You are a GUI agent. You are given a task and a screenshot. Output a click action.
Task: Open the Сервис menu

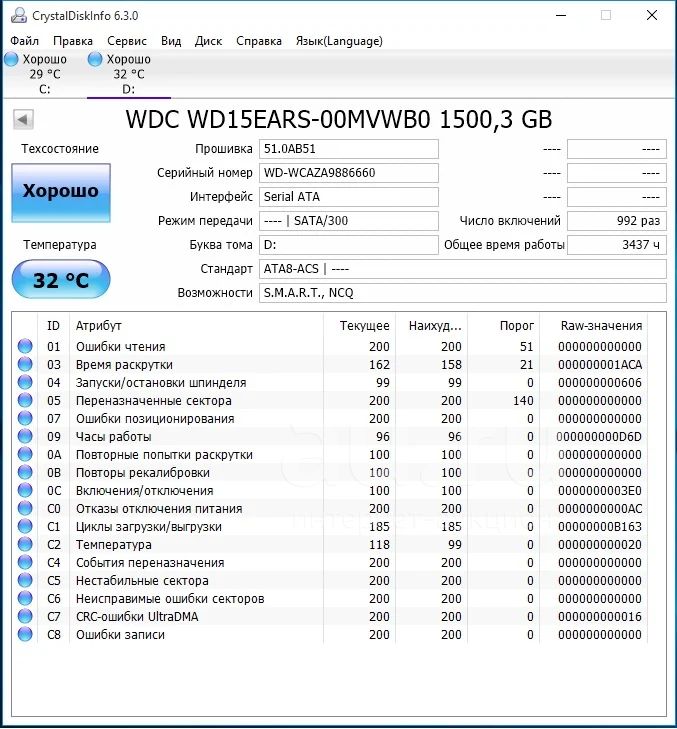coord(127,41)
